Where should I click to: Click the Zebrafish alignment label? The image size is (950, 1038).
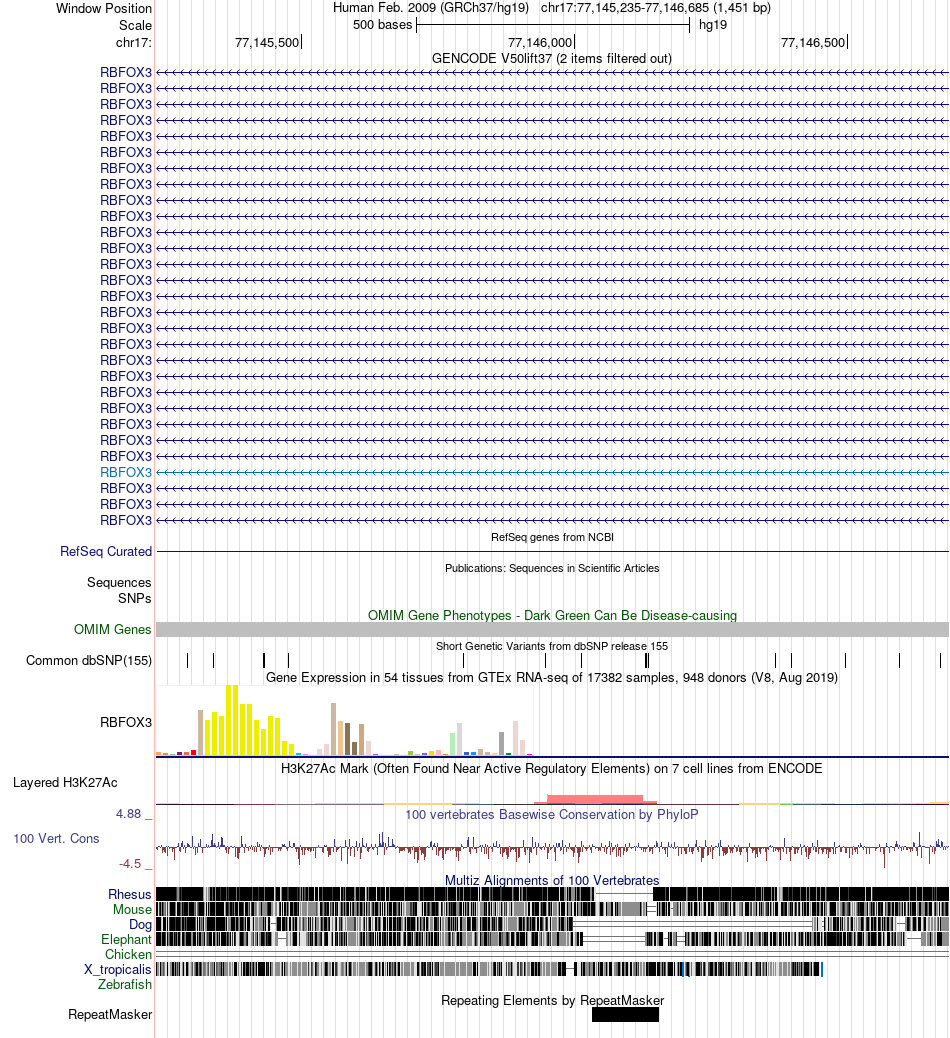125,984
